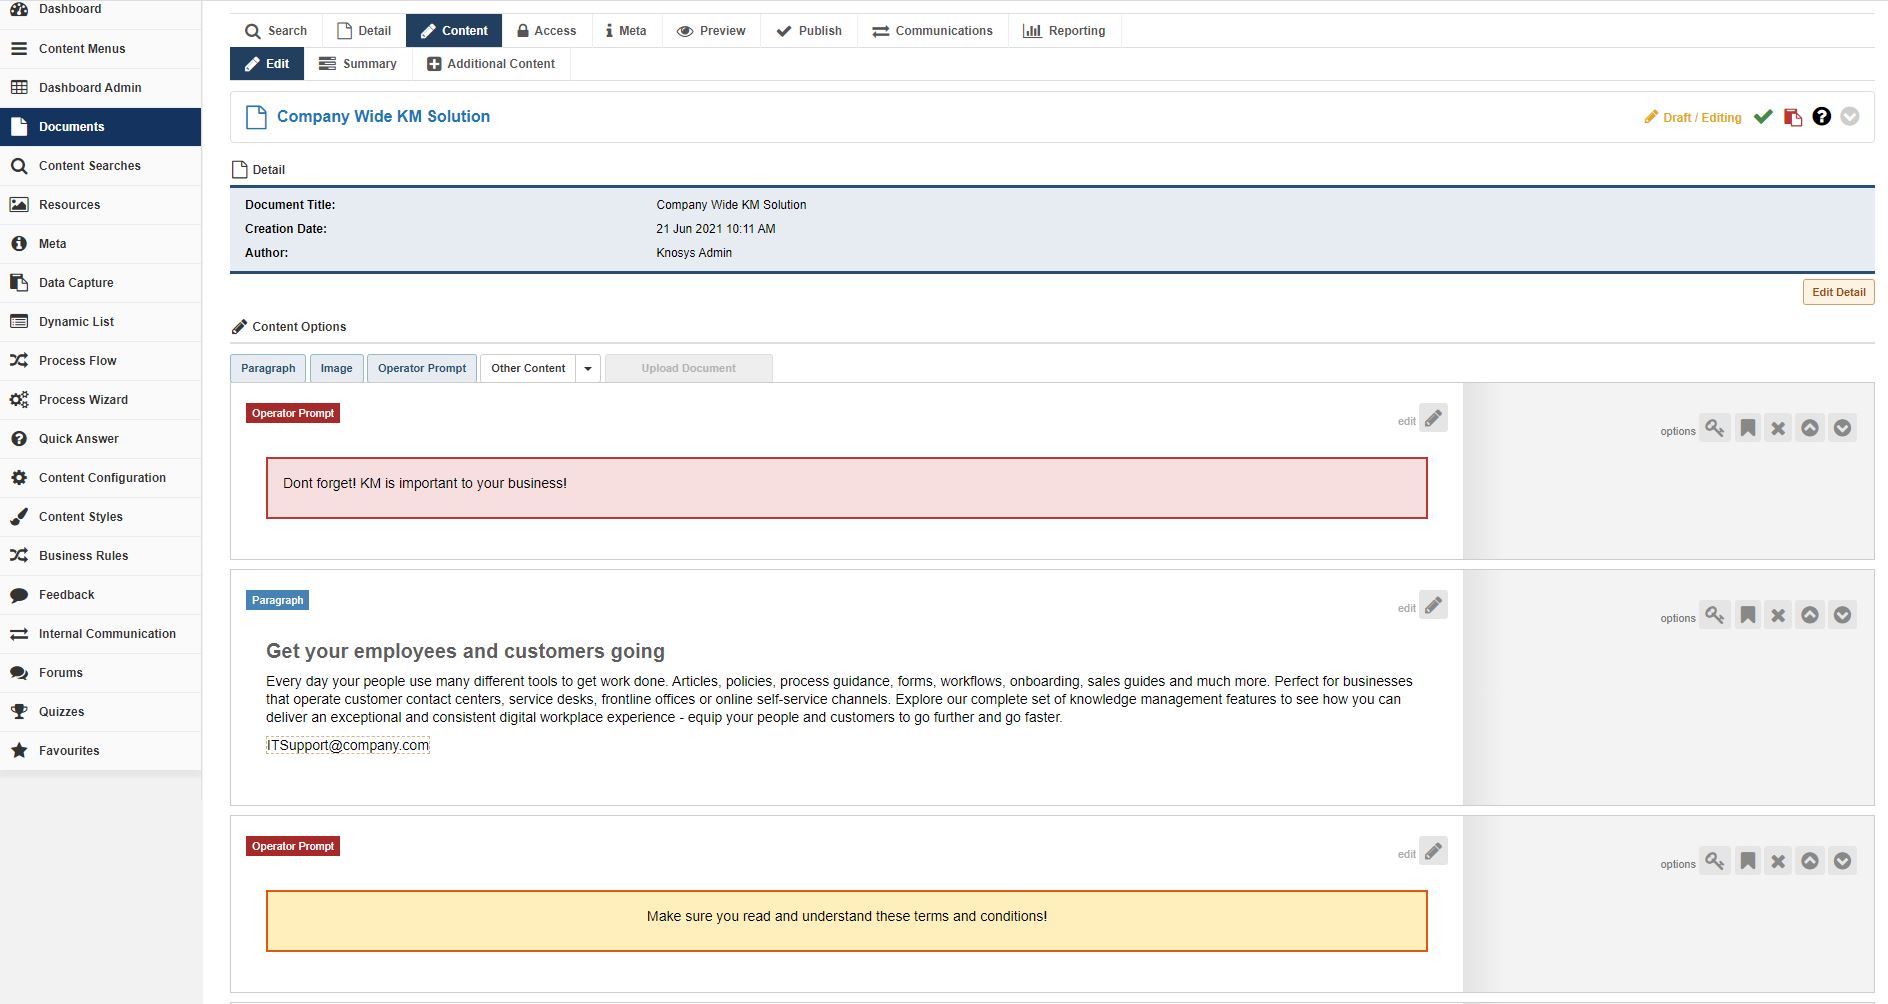The image size is (1888, 1004).
Task: Expand the Other Content dropdown arrow
Action: click(588, 368)
